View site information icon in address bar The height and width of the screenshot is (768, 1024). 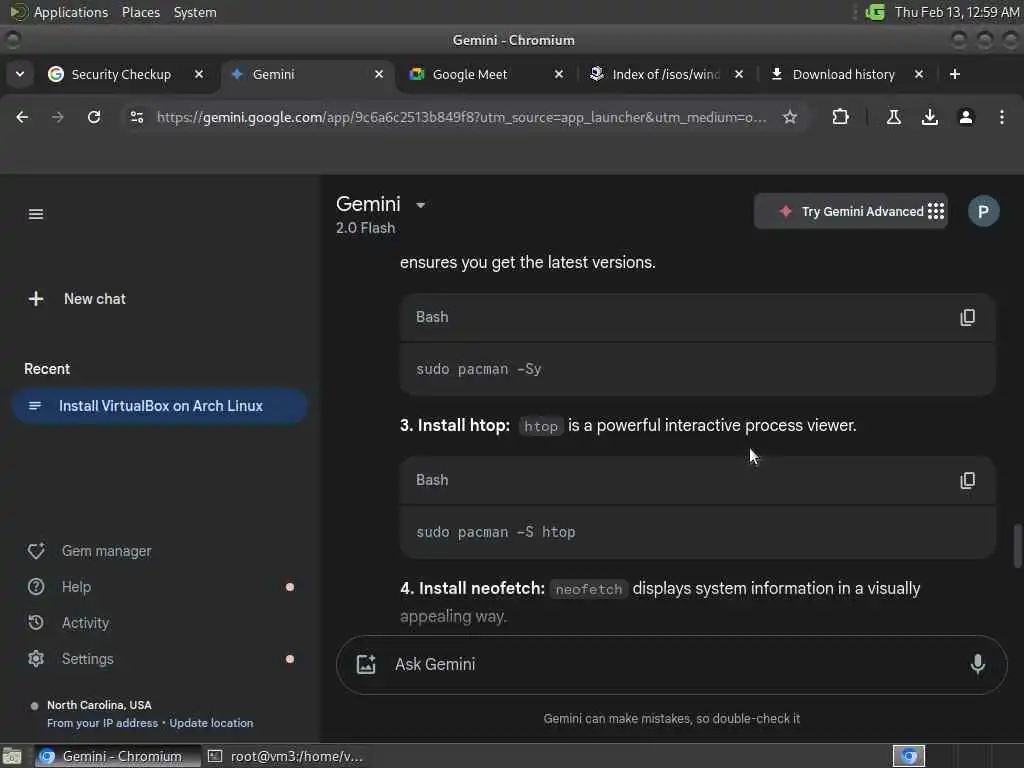coord(136,117)
